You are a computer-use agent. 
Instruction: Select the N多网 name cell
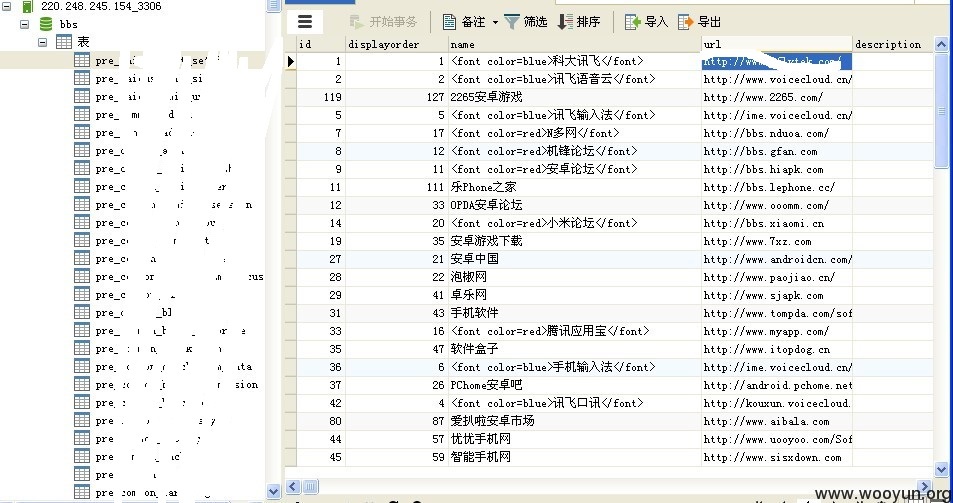coord(574,133)
